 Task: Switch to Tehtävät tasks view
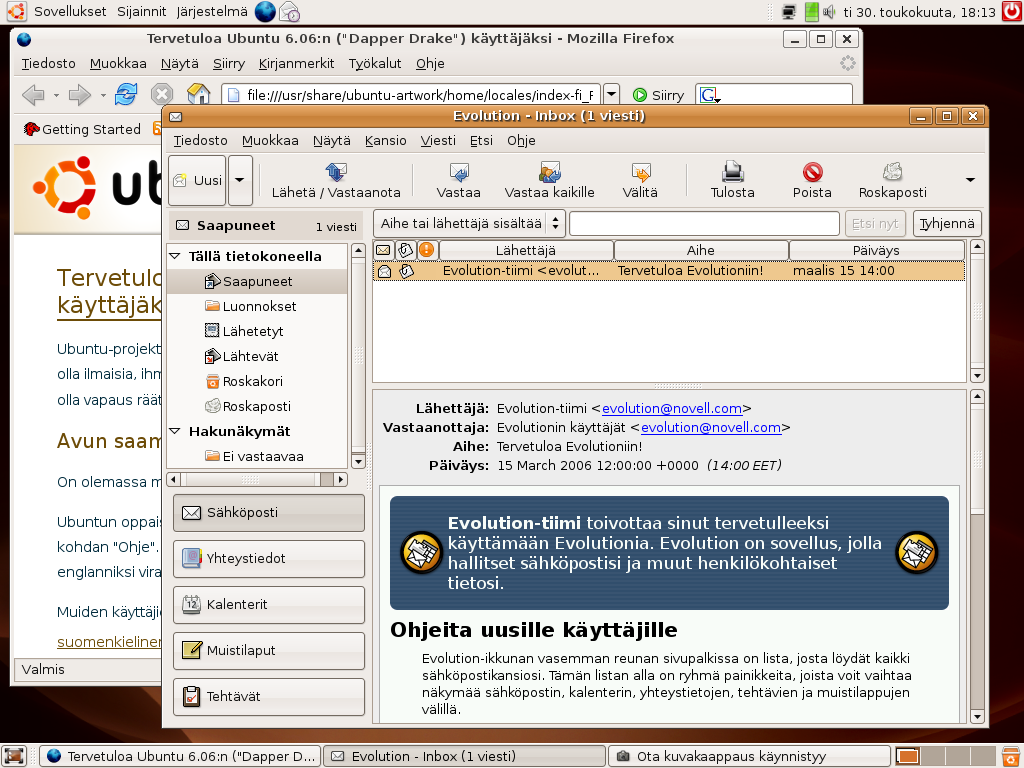(268, 696)
